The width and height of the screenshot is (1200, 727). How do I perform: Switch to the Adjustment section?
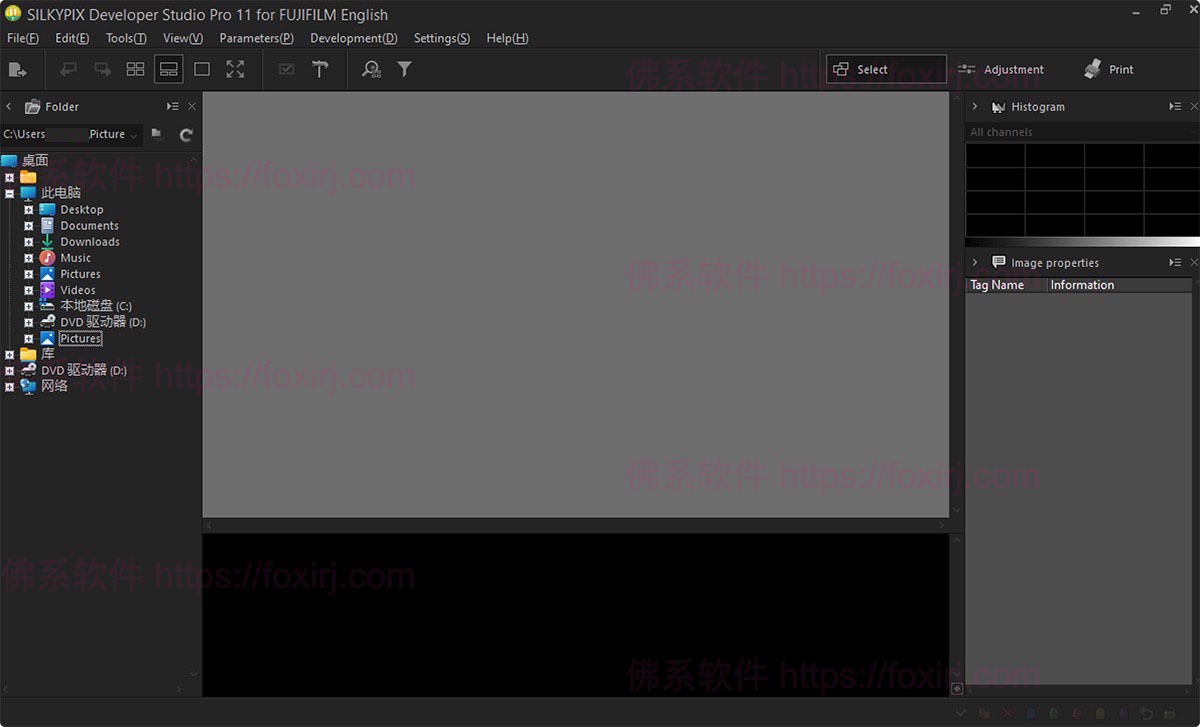[1001, 69]
